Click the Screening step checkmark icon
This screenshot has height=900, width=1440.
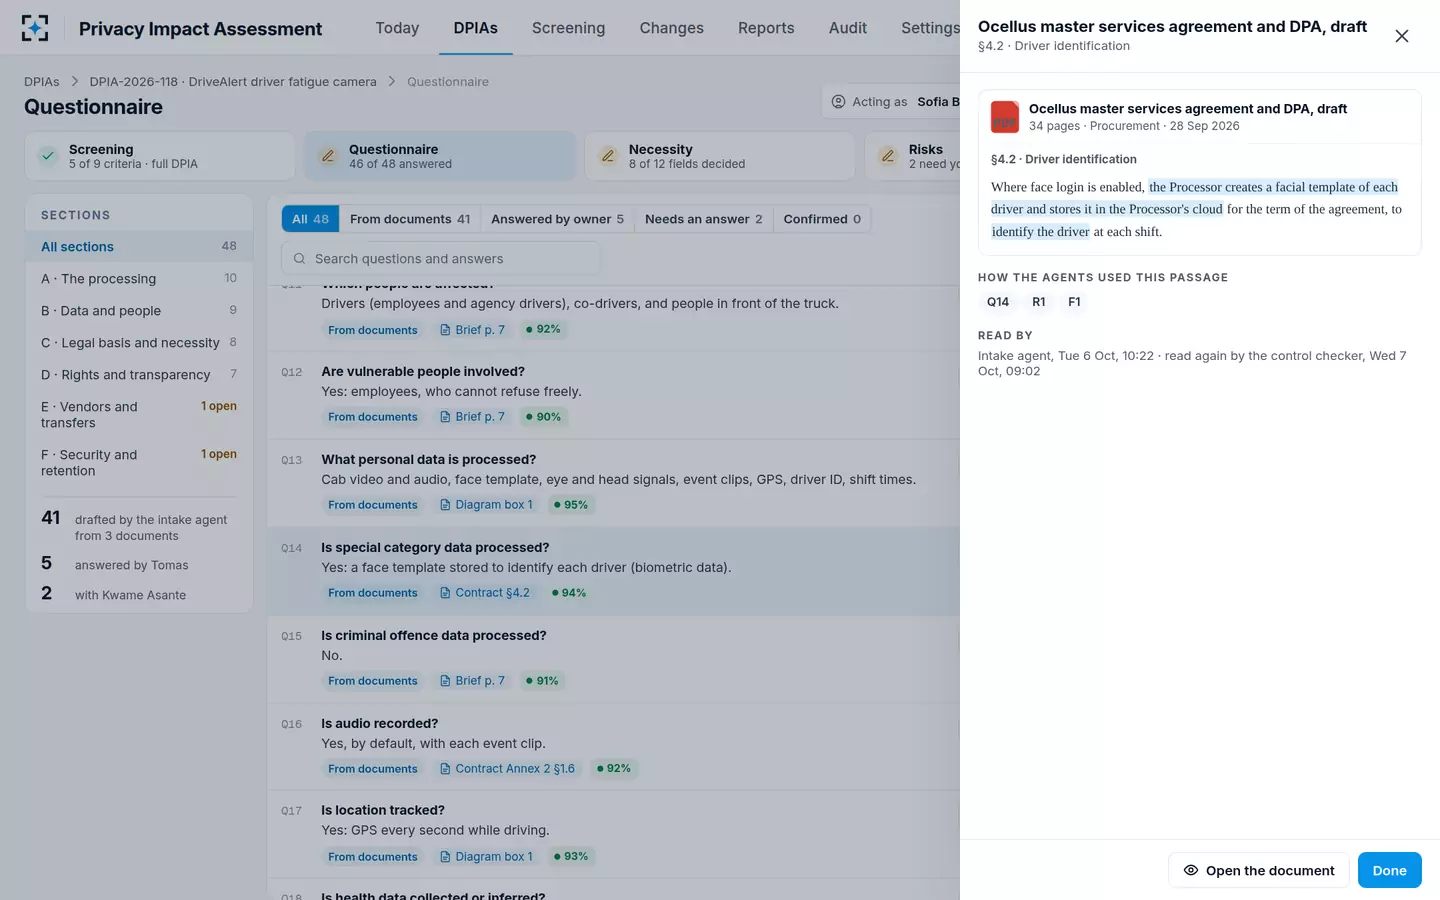[x=48, y=156]
